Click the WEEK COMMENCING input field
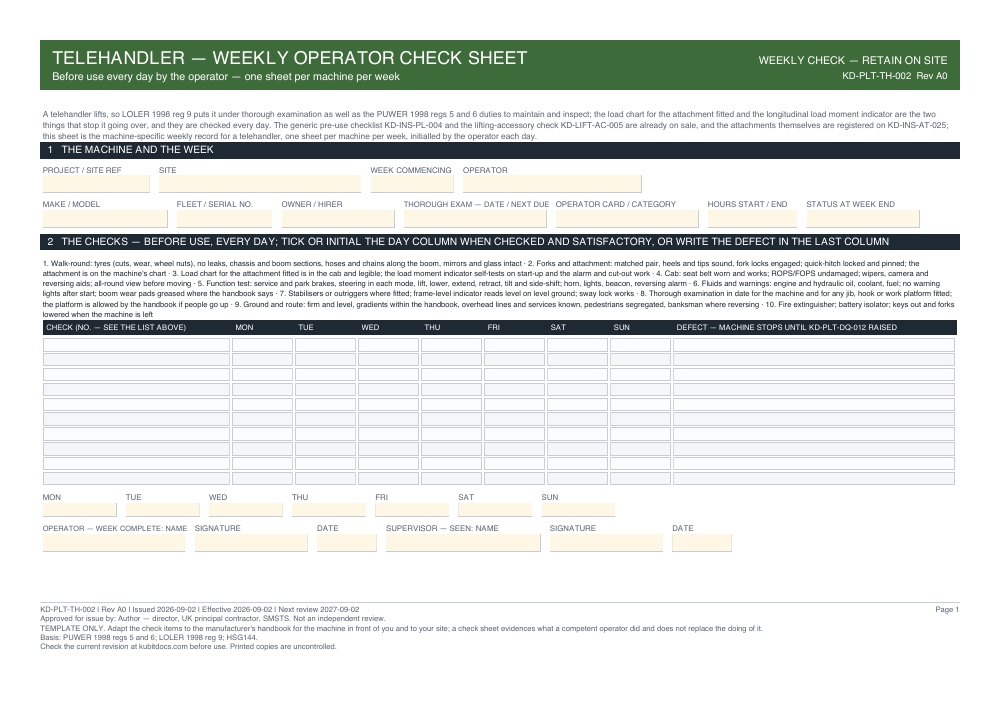 click(x=412, y=184)
